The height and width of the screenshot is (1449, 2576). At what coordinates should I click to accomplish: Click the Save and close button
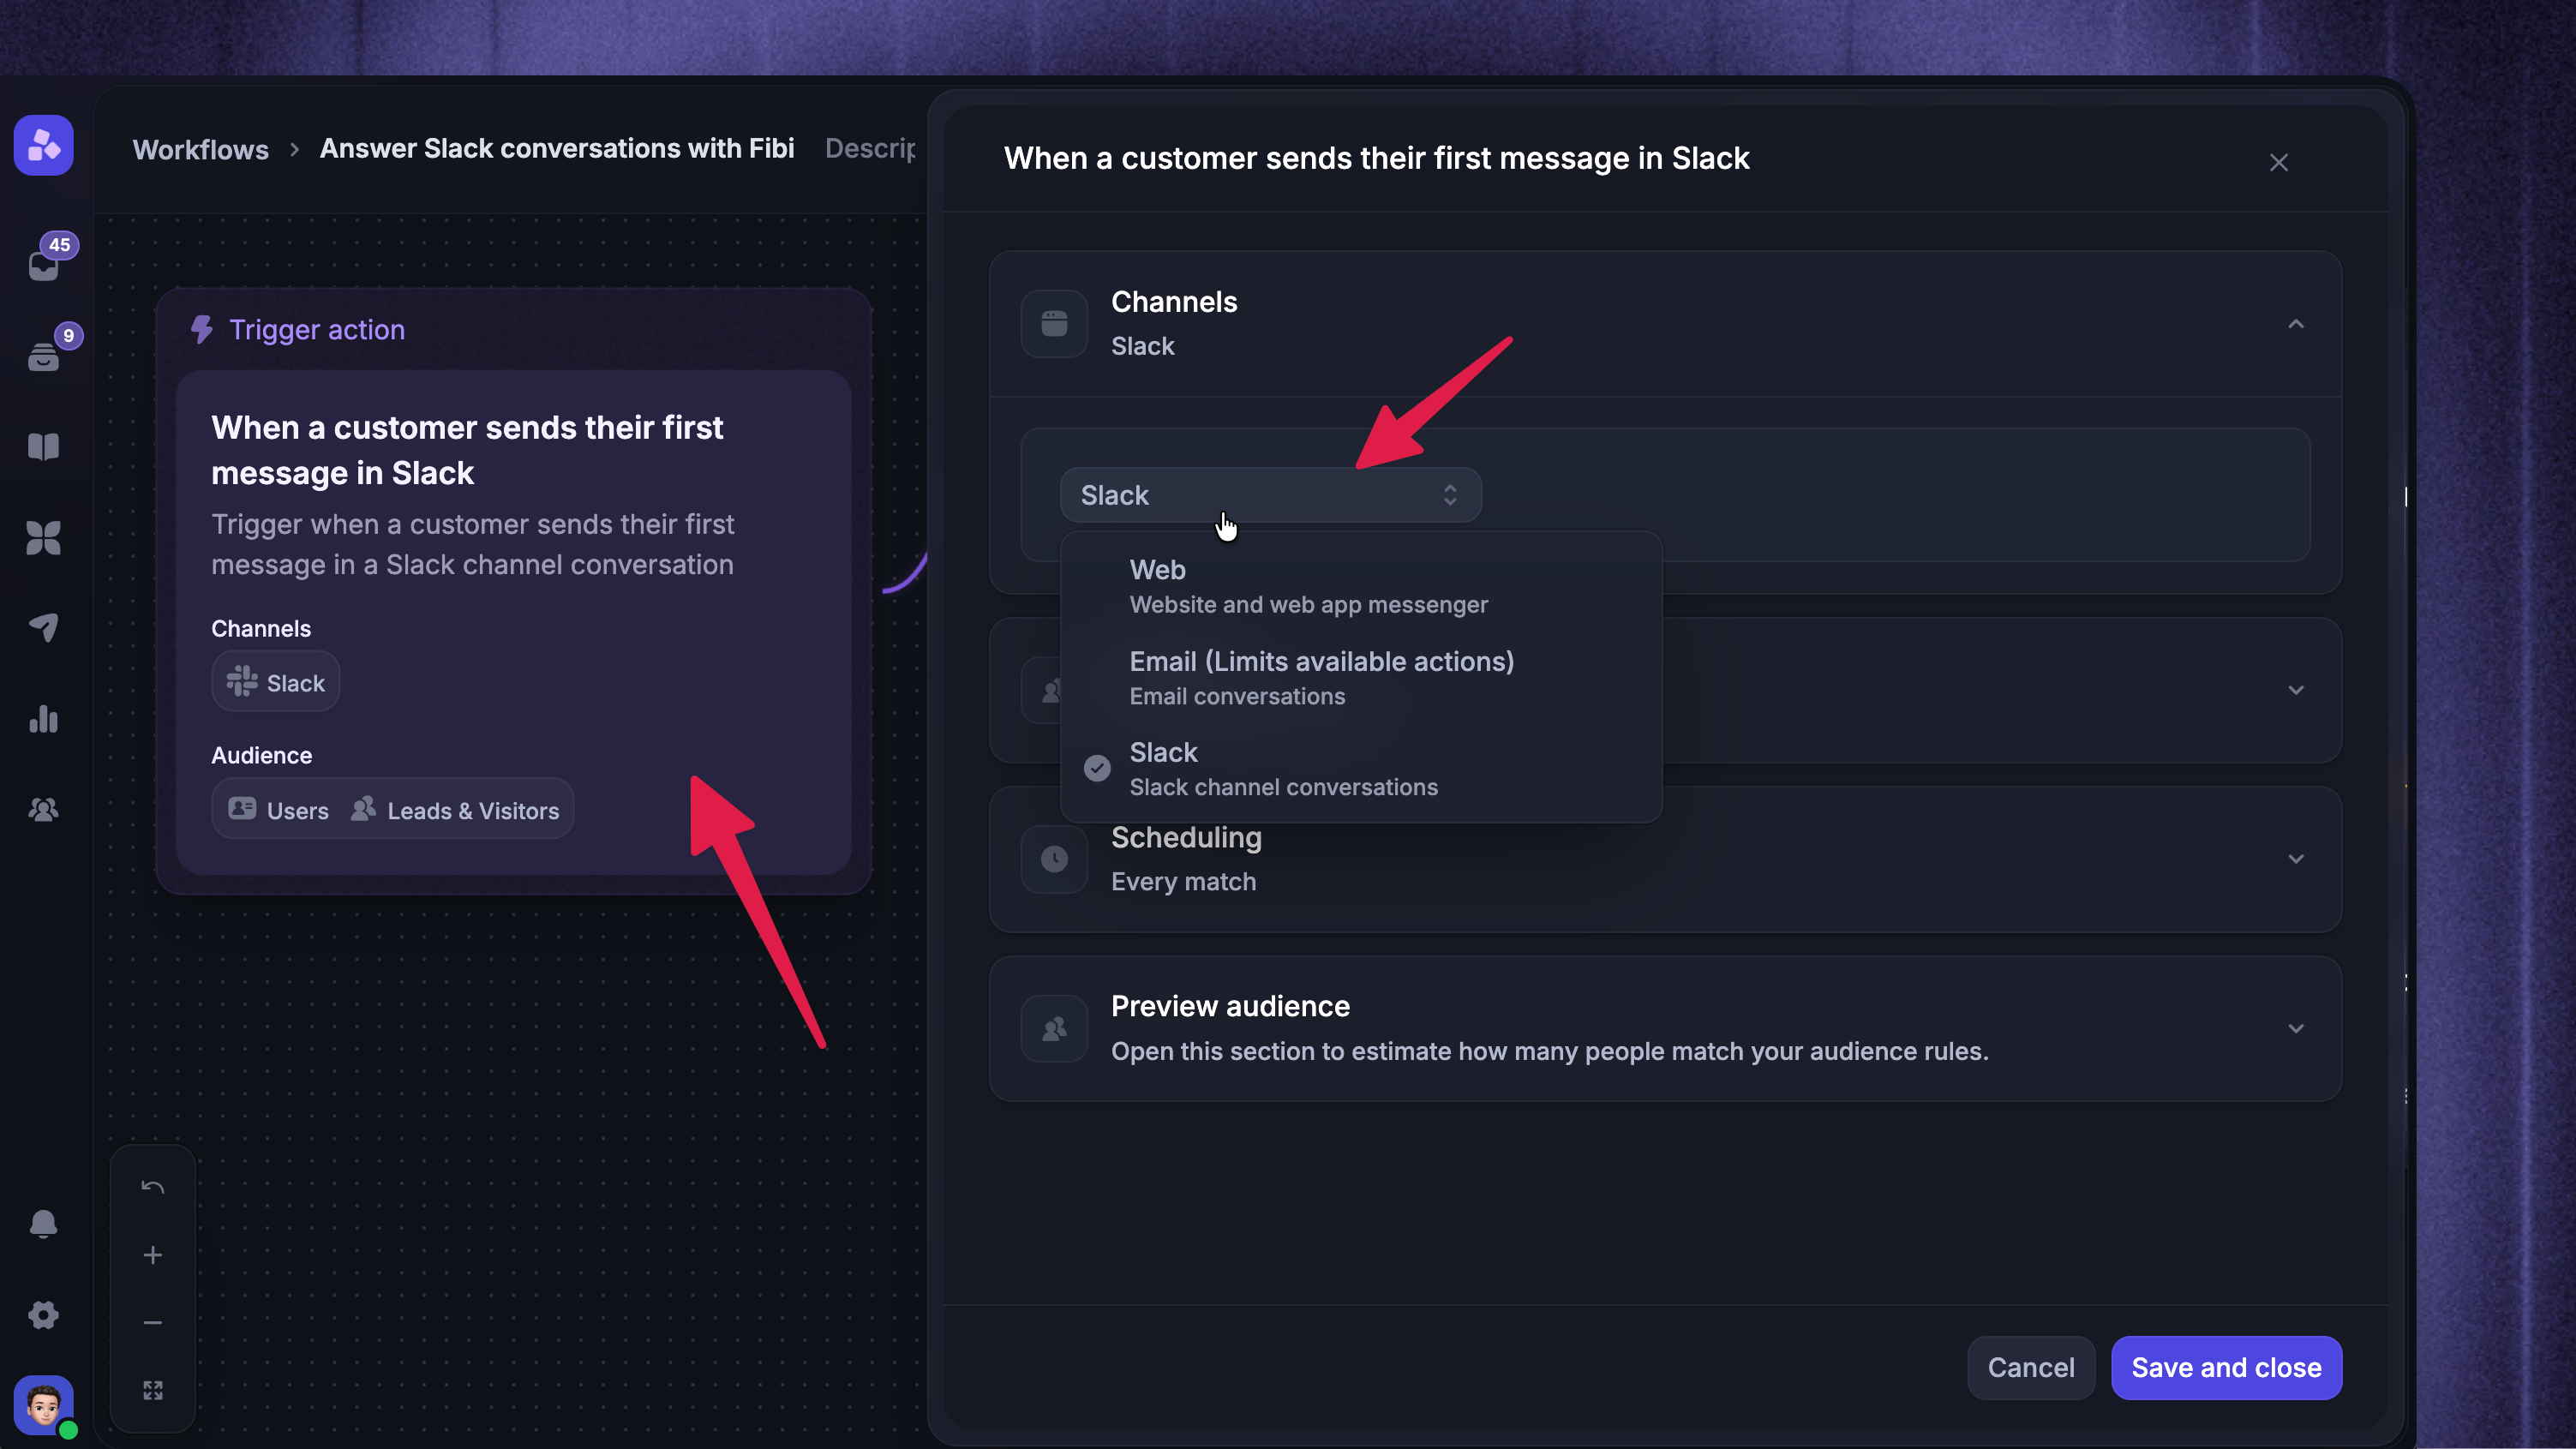pos(2226,1367)
